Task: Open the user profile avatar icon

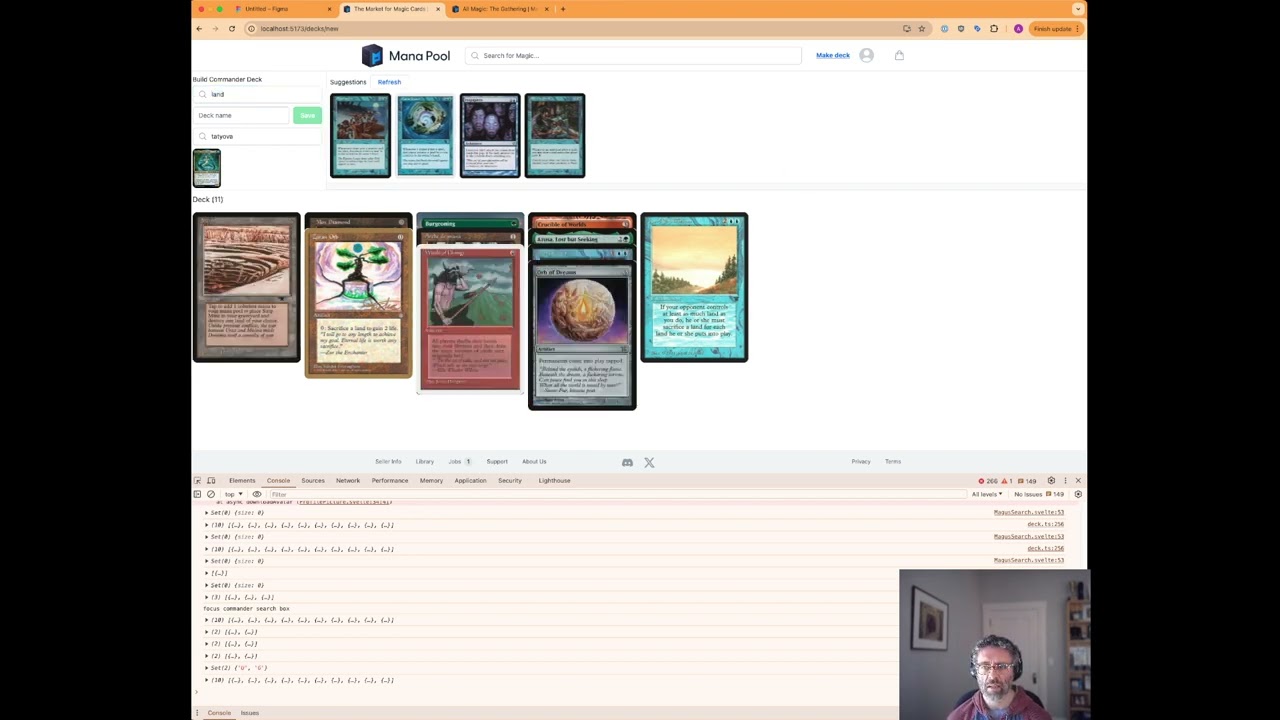Action: pyautogui.click(x=866, y=56)
